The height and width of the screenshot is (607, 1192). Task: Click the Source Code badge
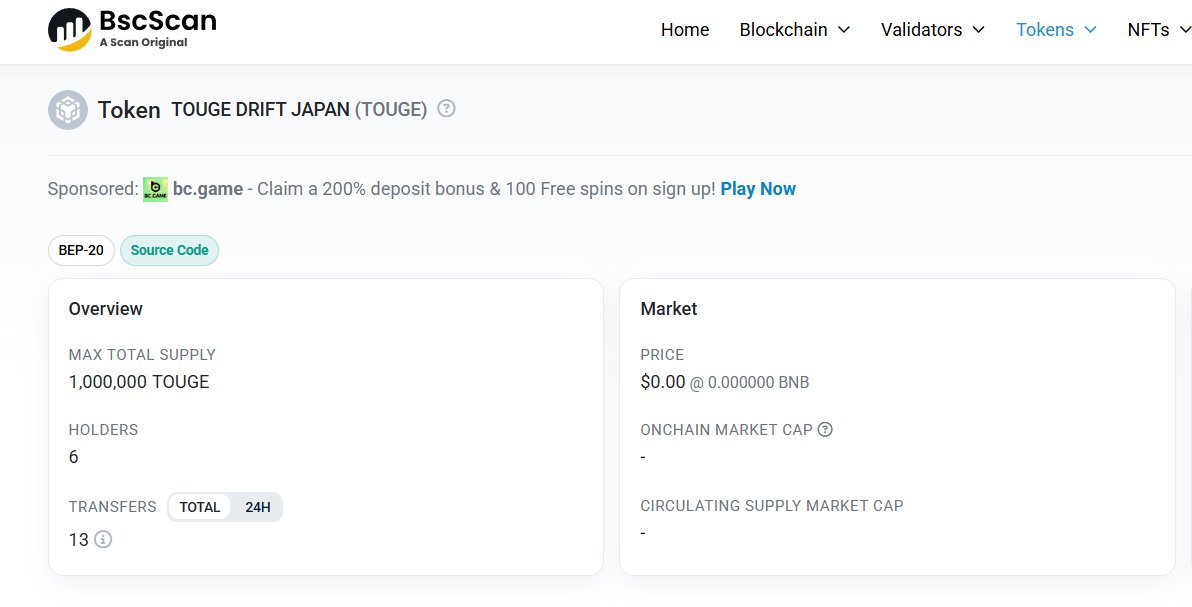[x=170, y=250]
